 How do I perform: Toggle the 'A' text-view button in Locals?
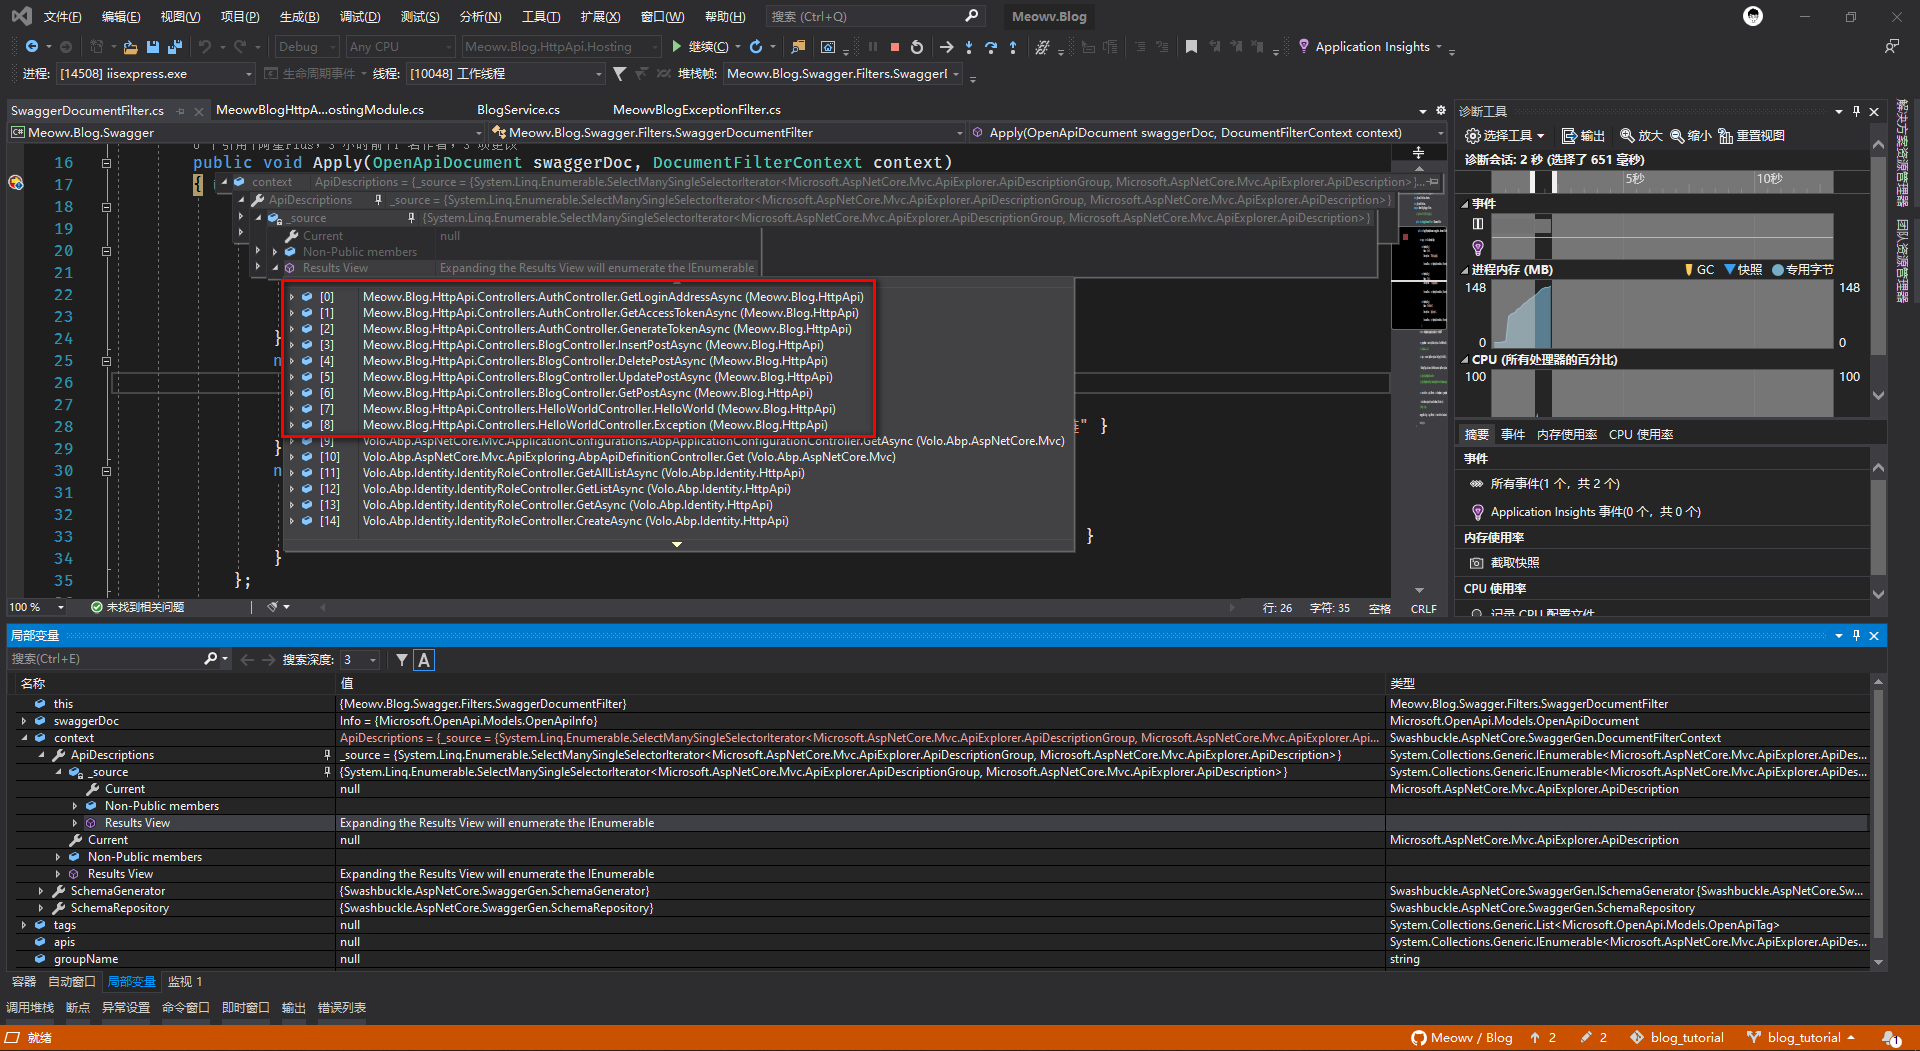(424, 660)
